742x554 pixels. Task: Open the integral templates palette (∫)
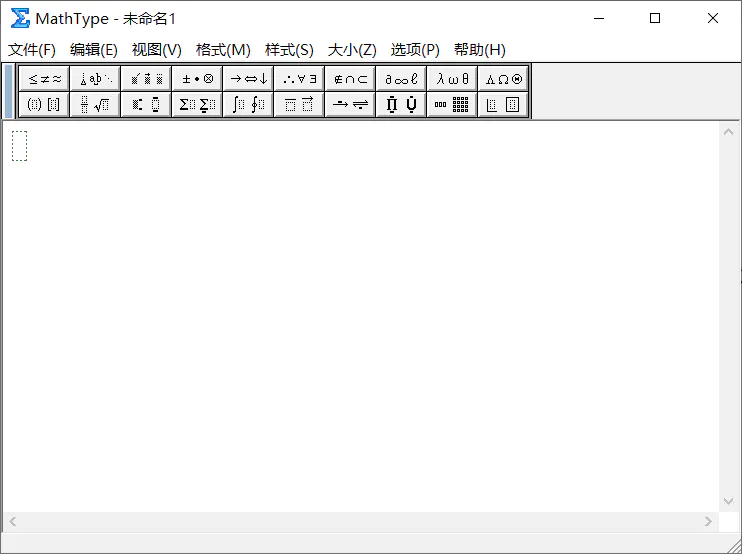[x=249, y=104]
